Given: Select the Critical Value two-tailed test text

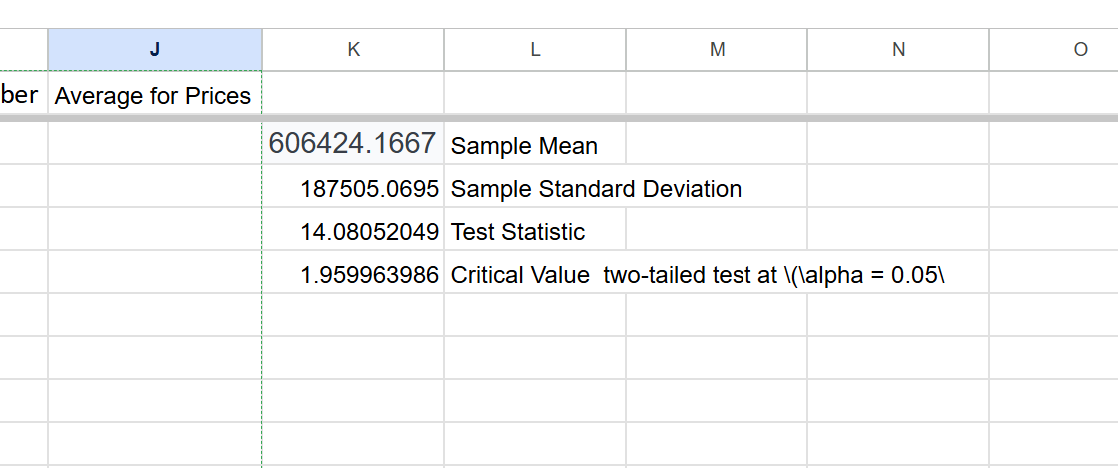Looking at the screenshot, I should (x=698, y=275).
